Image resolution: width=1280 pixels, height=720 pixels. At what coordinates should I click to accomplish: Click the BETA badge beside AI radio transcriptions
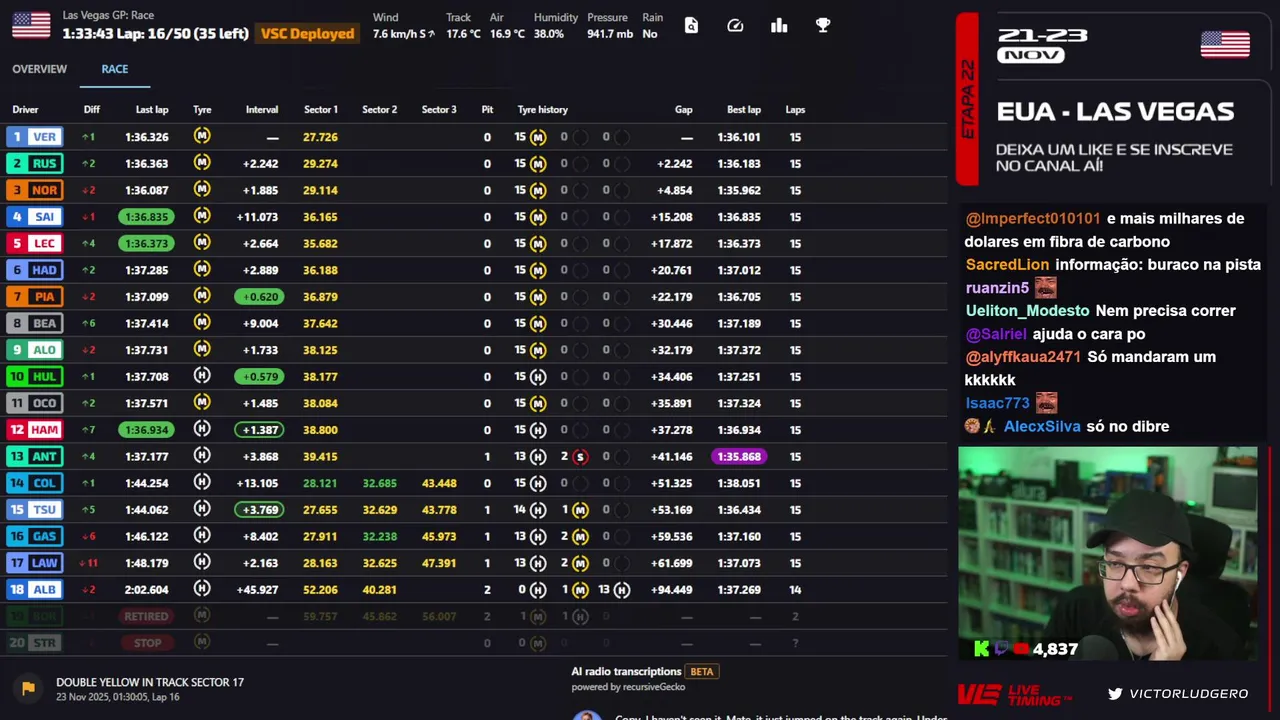coord(702,672)
